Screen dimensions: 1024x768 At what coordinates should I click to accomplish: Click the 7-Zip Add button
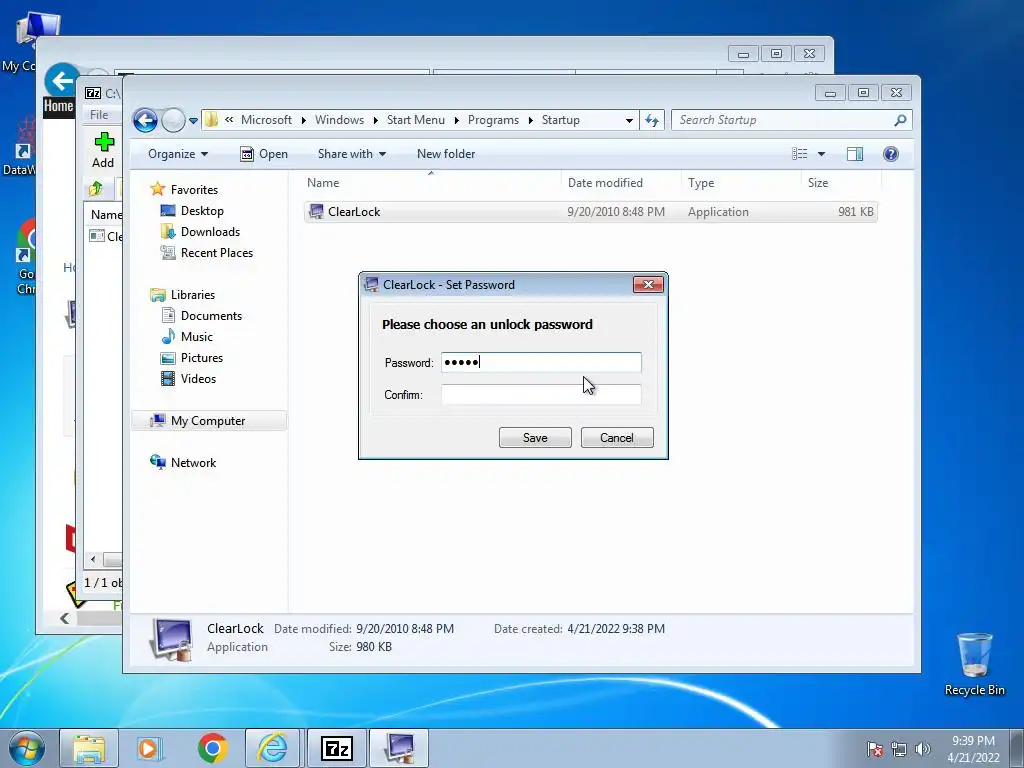[x=103, y=150]
